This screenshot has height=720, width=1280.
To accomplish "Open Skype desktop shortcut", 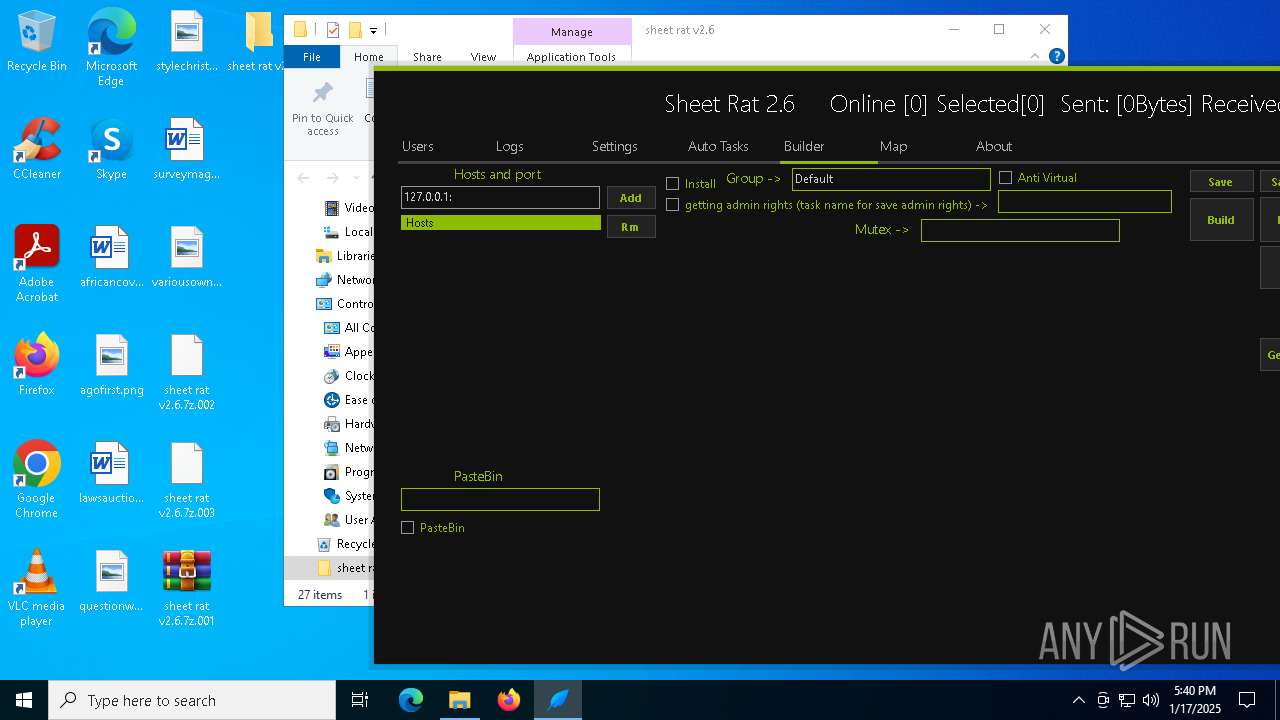I will point(111,148).
